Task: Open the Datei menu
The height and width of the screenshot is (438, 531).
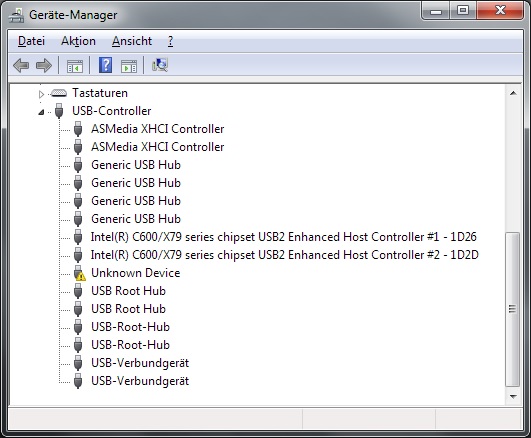Action: click(x=31, y=41)
